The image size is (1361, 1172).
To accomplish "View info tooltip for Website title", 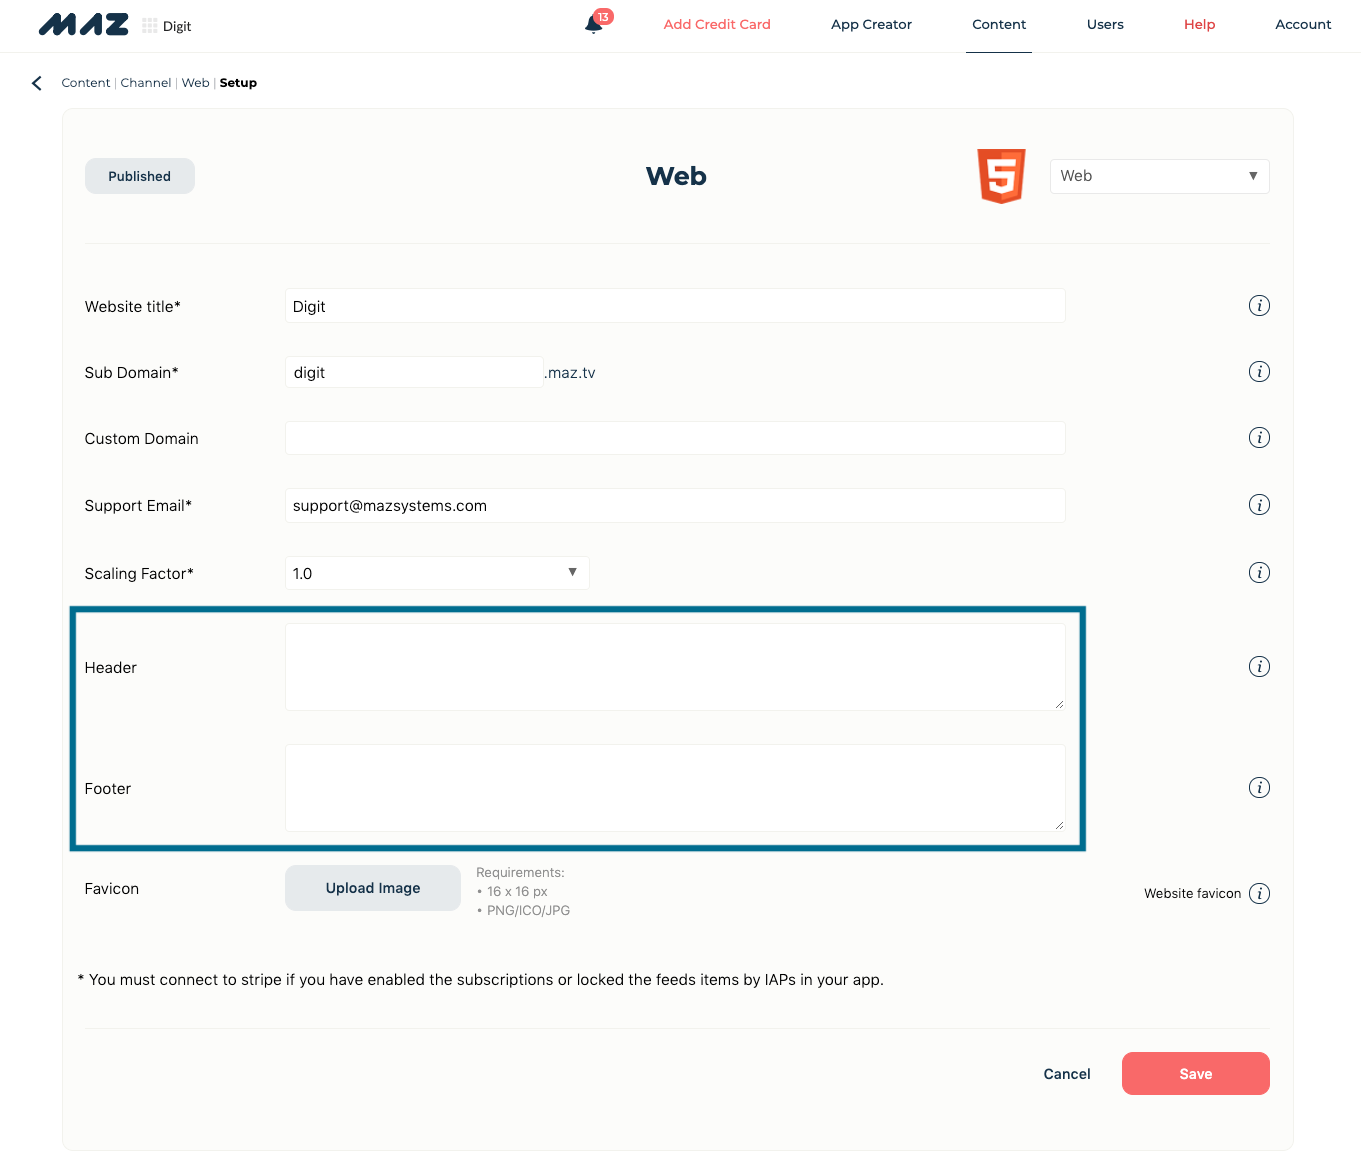I will [1259, 305].
